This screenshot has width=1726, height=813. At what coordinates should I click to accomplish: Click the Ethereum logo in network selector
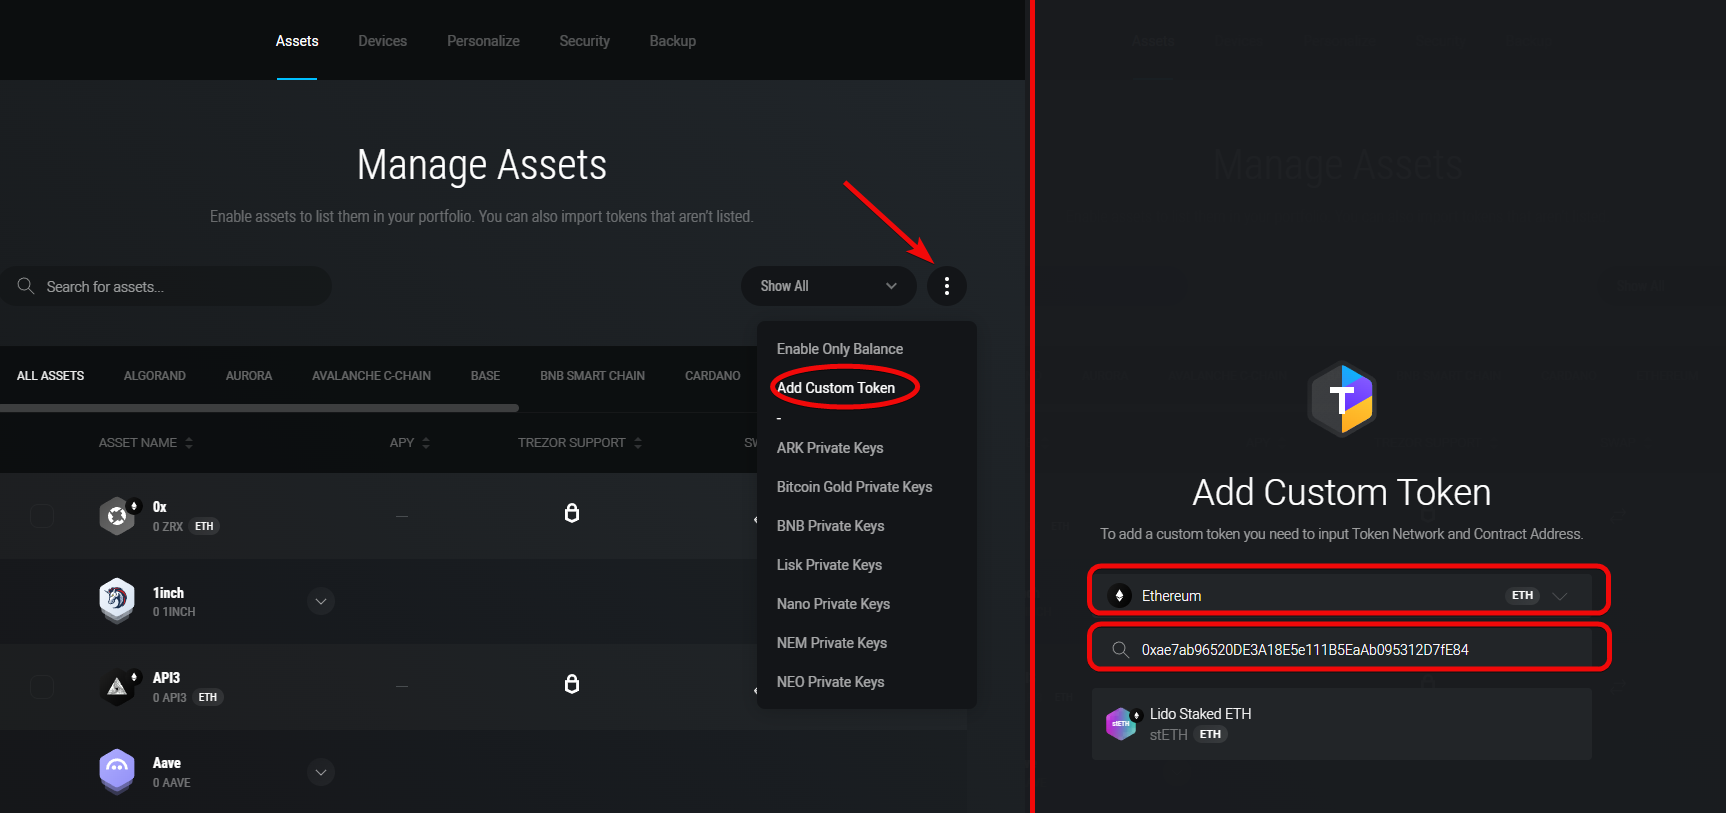click(1120, 595)
